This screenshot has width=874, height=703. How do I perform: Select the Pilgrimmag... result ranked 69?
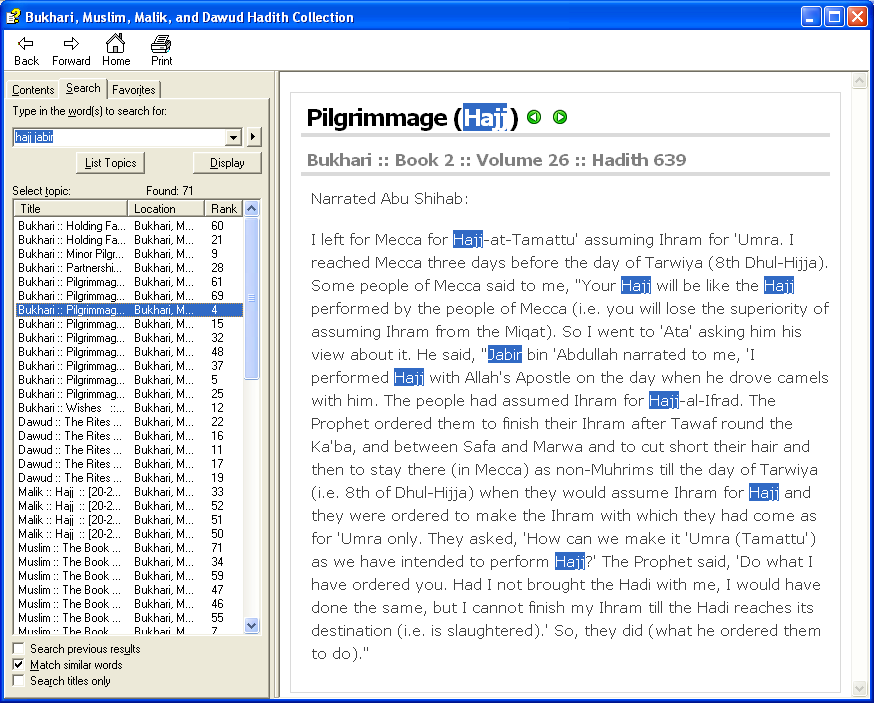[129, 296]
